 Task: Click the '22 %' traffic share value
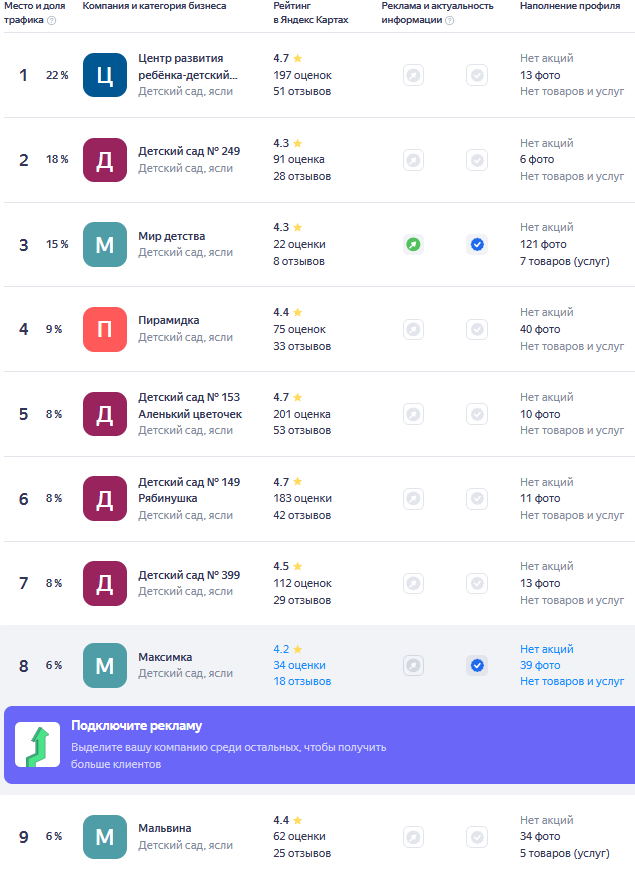[57, 75]
